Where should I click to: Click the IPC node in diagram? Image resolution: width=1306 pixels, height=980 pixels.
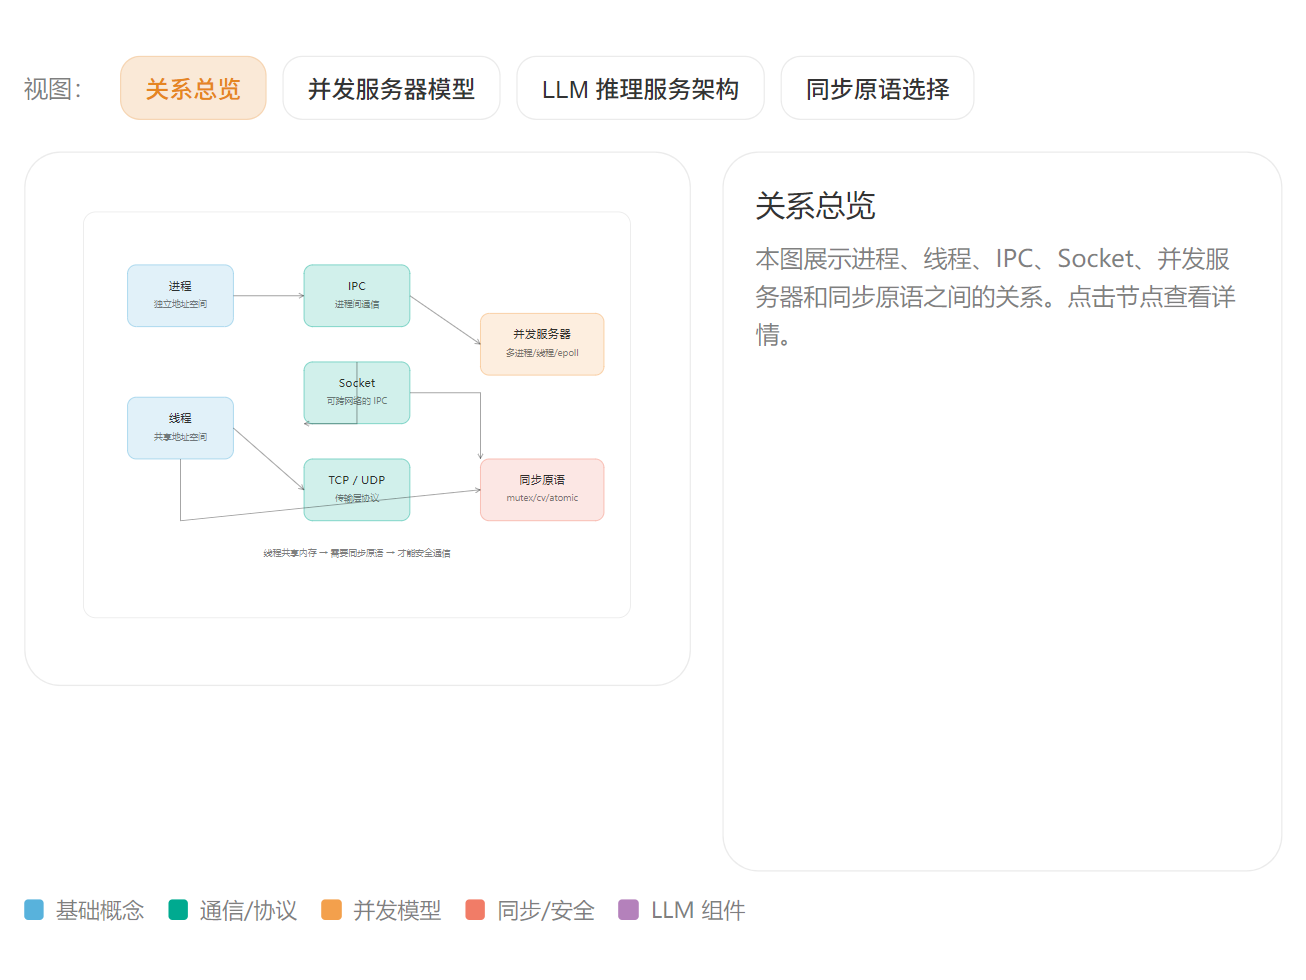point(357,295)
